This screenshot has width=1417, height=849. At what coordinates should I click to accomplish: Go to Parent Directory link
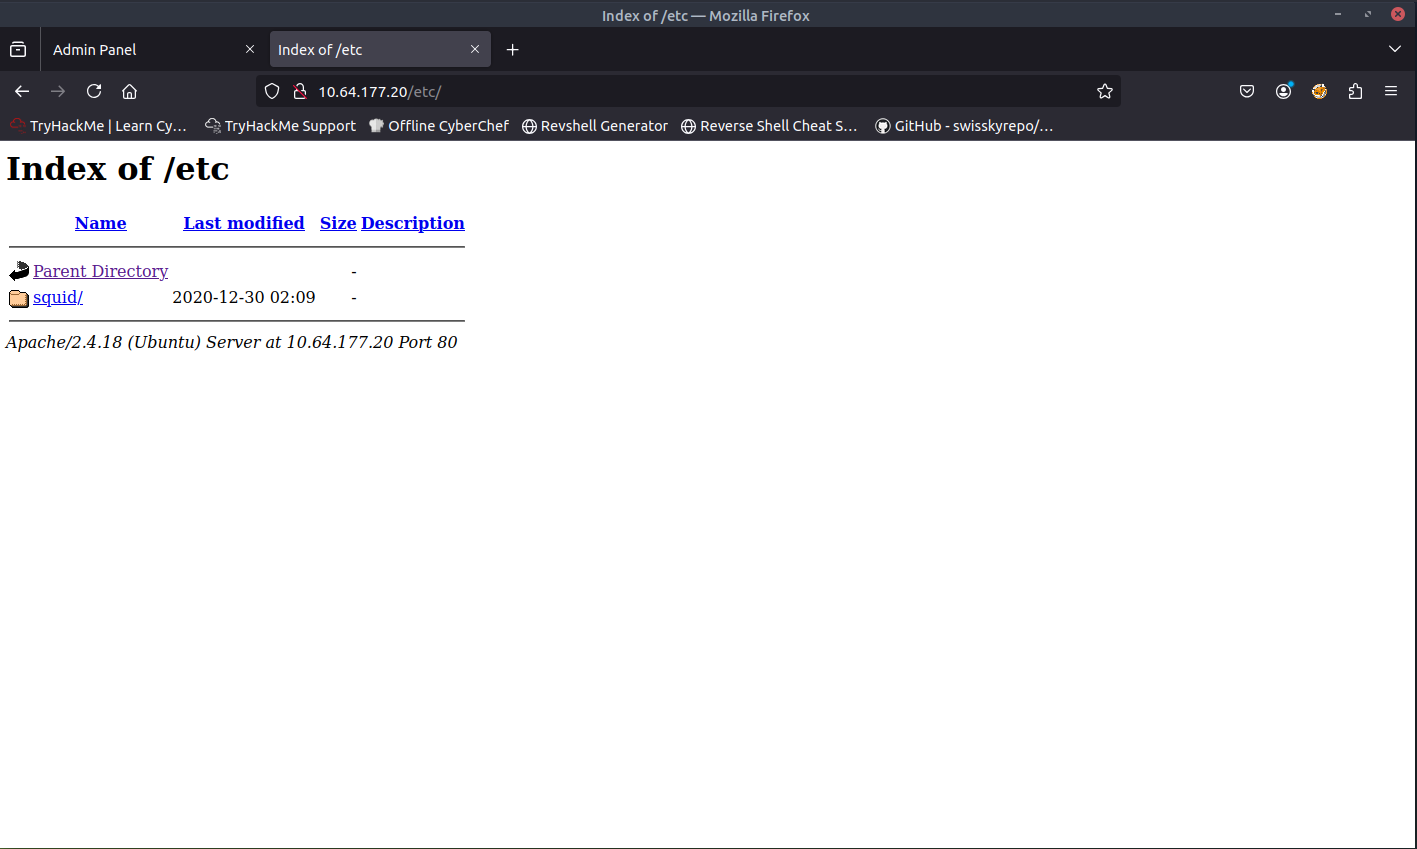(100, 271)
